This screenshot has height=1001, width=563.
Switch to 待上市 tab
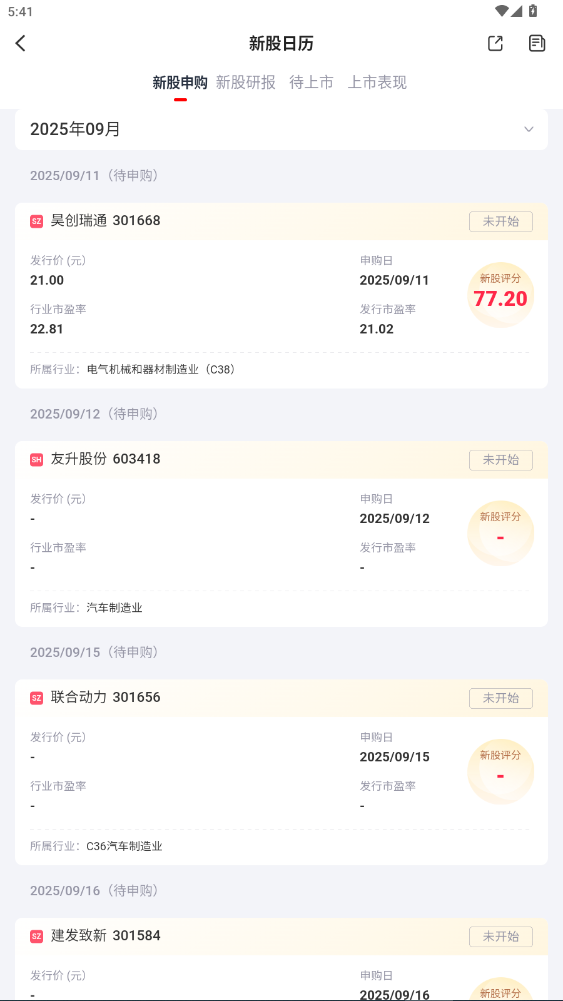[x=312, y=82]
